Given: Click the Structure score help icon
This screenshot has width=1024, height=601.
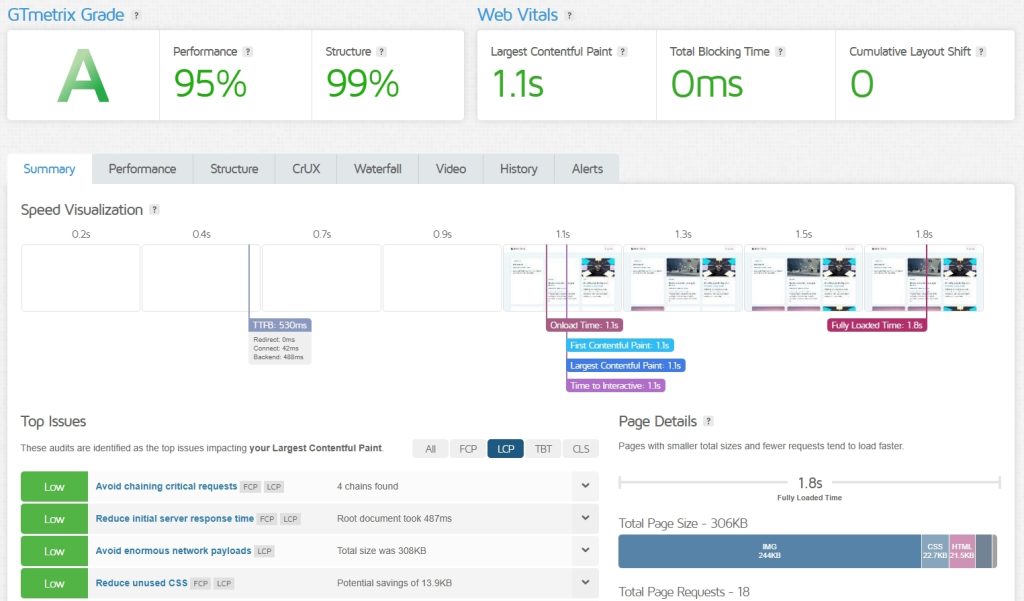Looking at the screenshot, I should (381, 51).
